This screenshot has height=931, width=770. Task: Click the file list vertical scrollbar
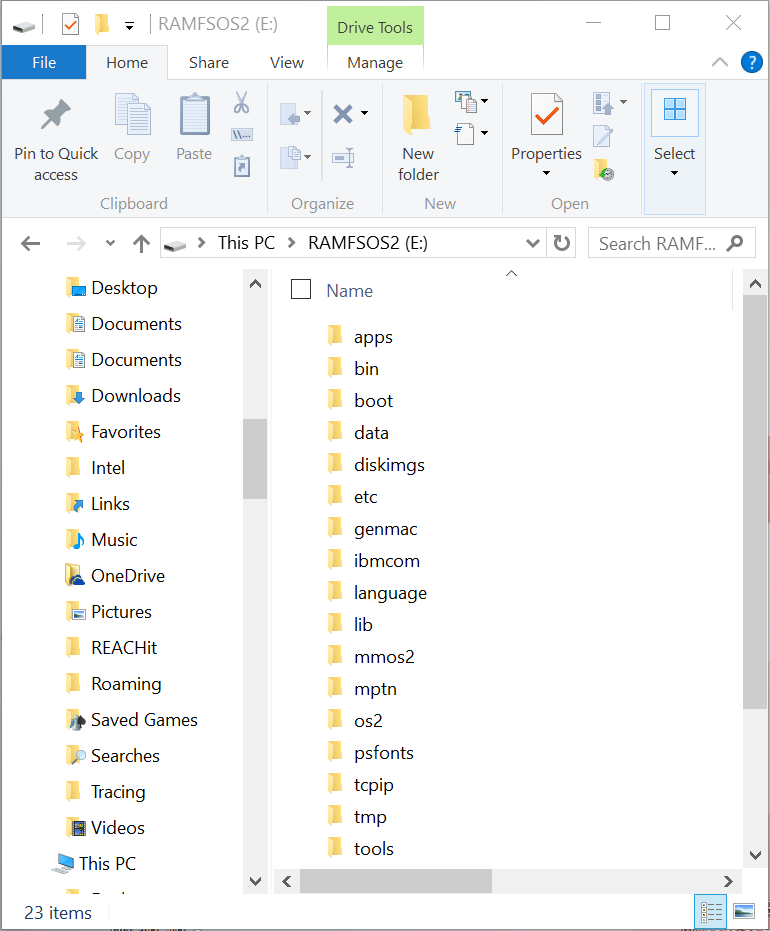(755, 501)
